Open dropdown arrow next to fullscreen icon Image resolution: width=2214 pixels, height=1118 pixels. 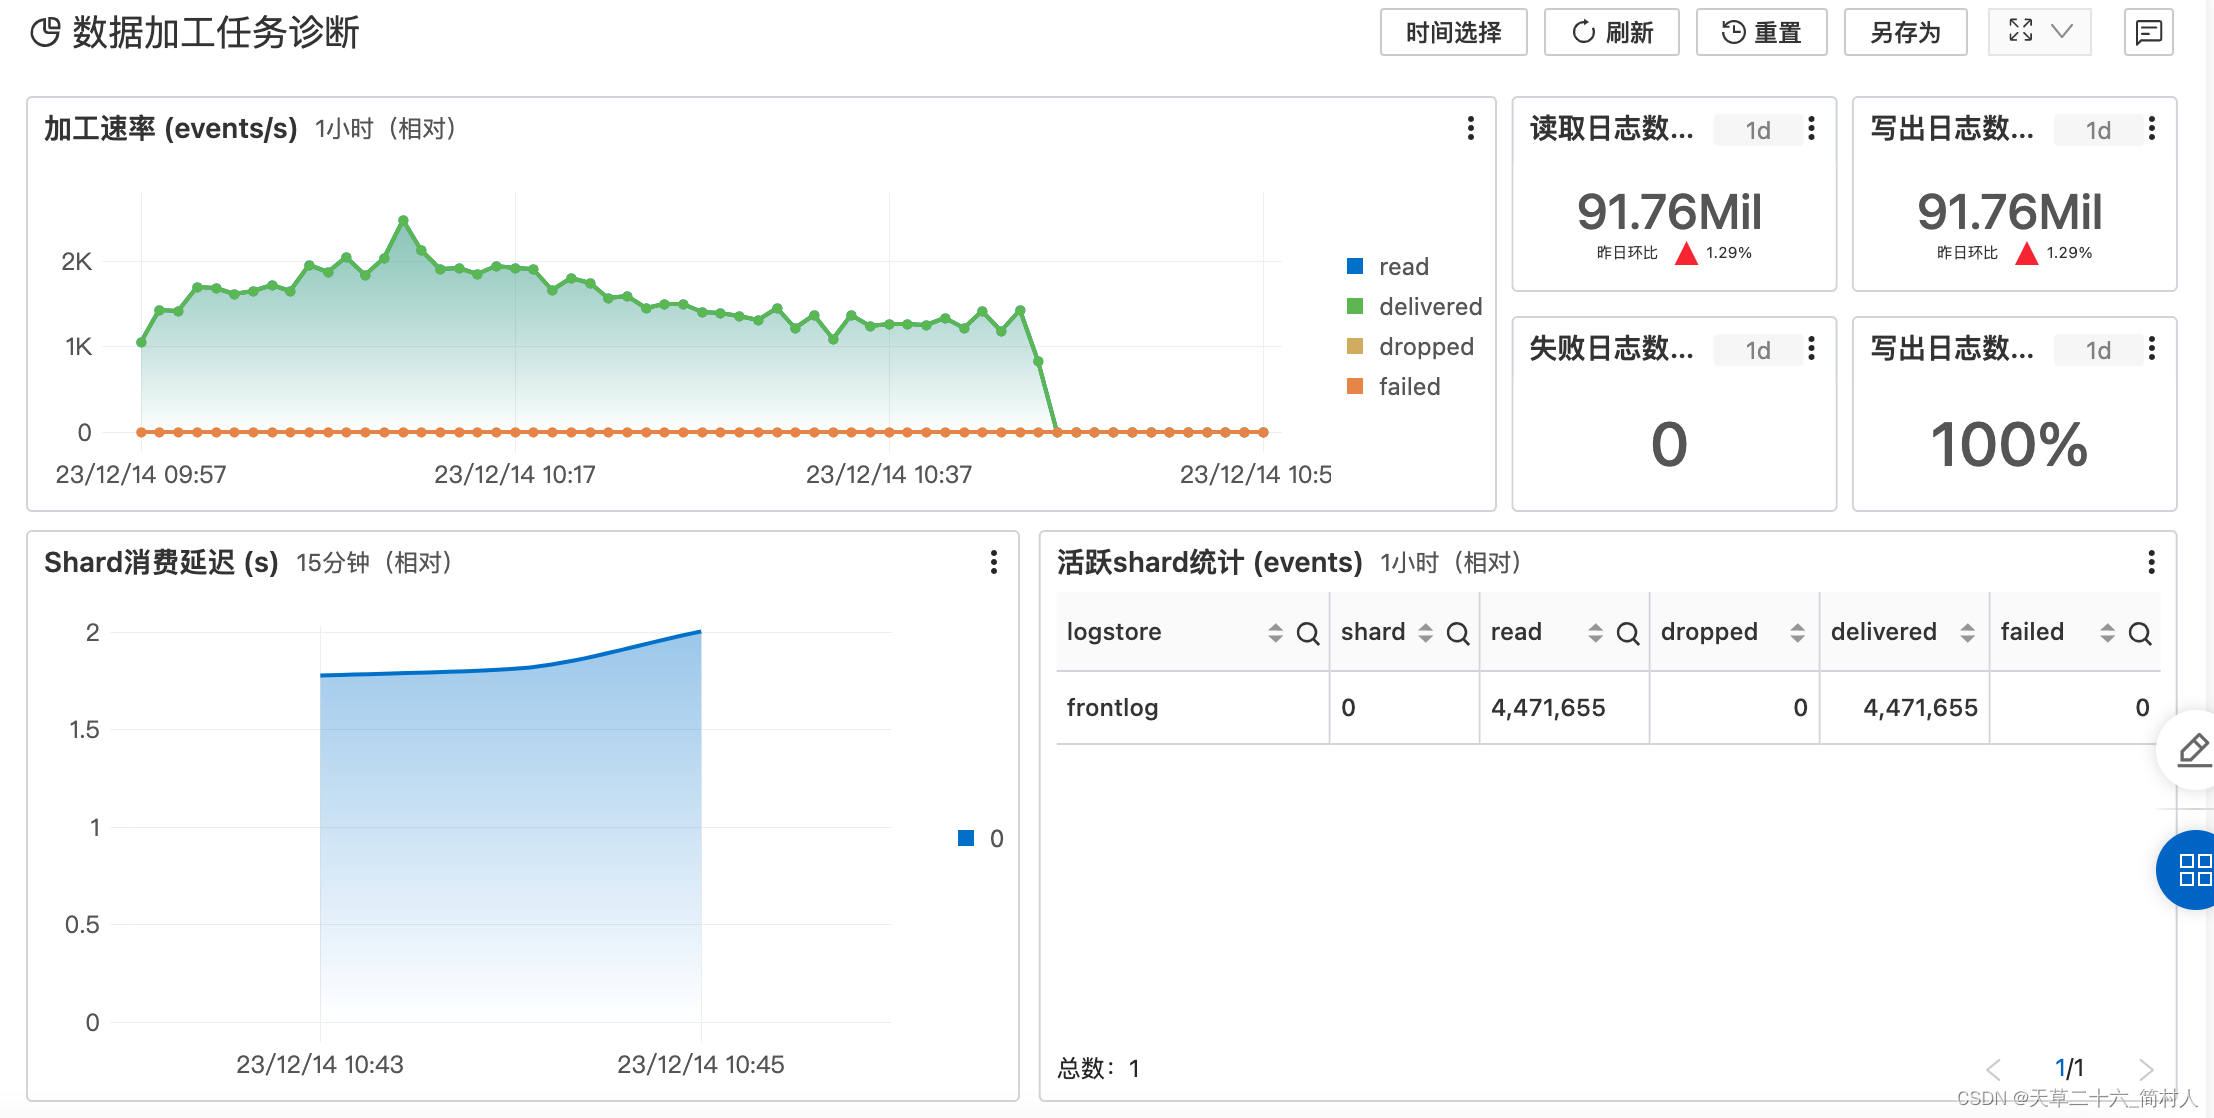(x=2061, y=31)
